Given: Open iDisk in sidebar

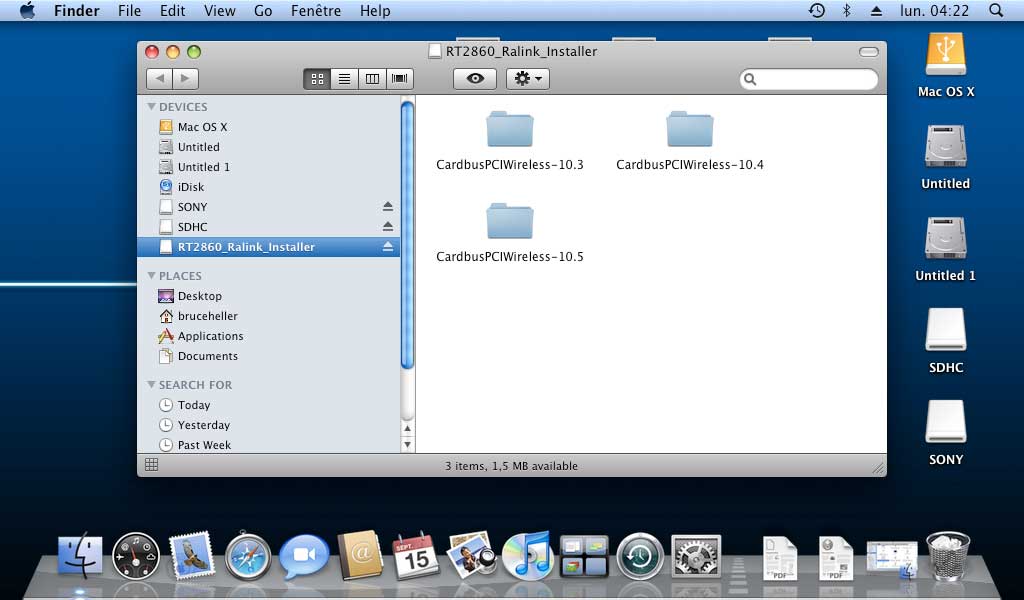Looking at the screenshot, I should point(268,187).
